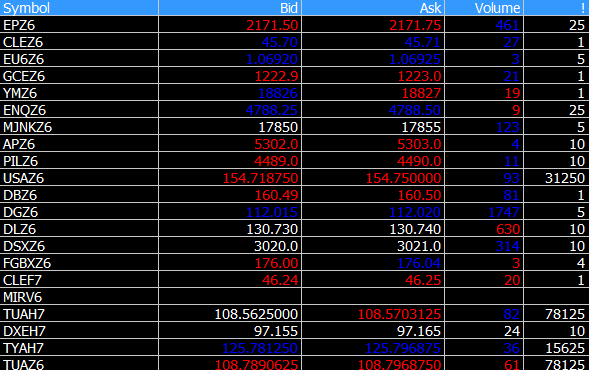Click the EU6Z6 bid 1.06920
Viewport: 589px width, 370px height.
coord(272,59)
